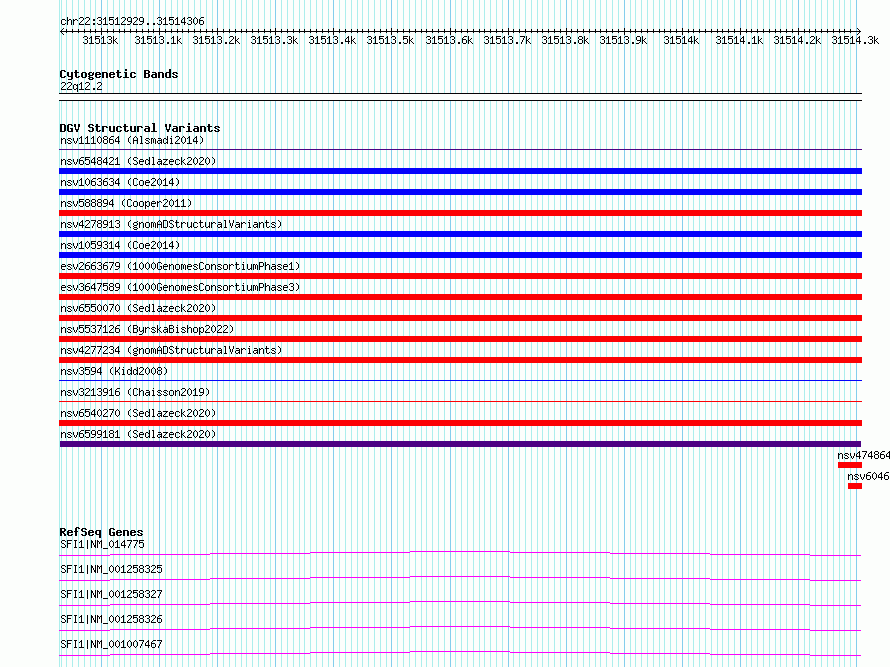The width and height of the screenshot is (890, 667).
Task: Click the Cytogenetic Bands track heading
Action: coord(119,74)
